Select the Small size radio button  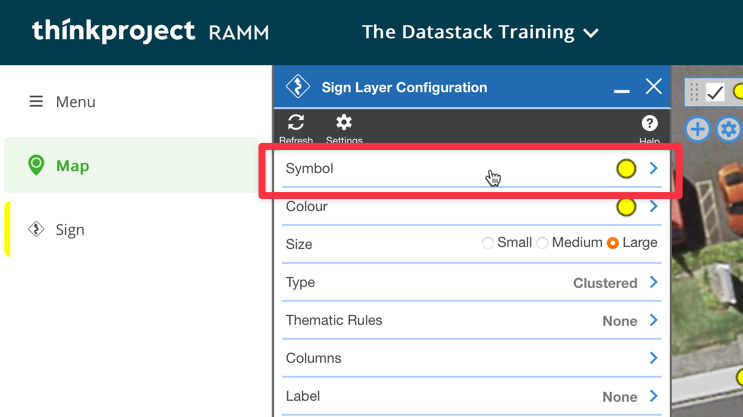[x=488, y=243]
